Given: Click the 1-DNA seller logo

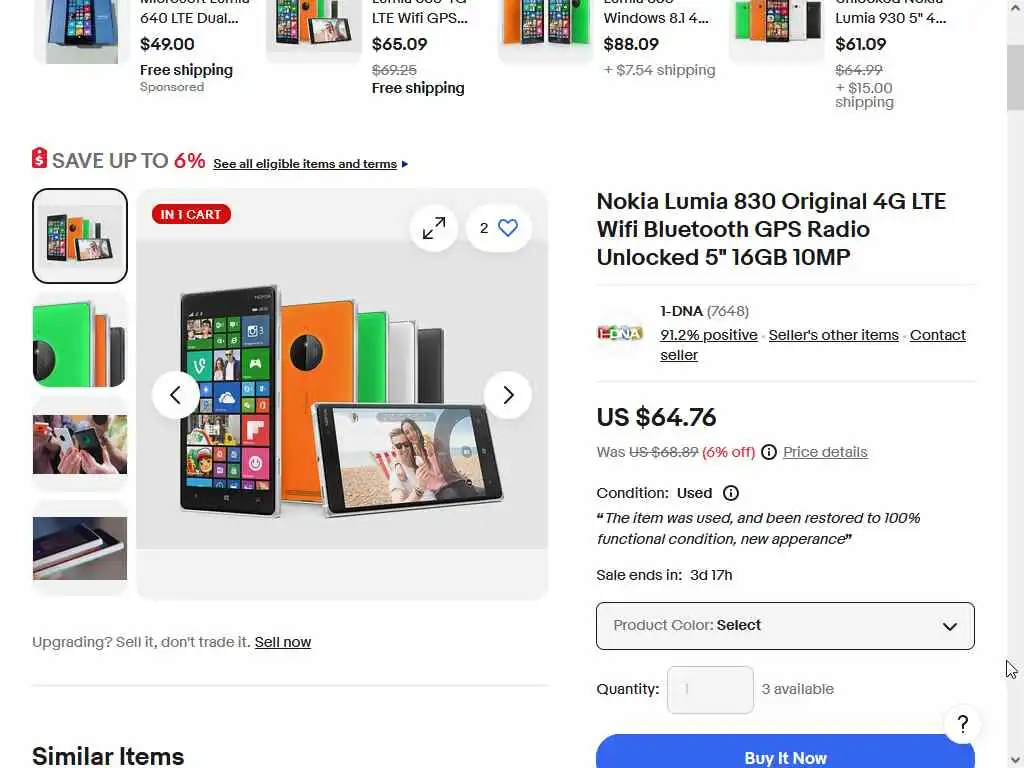Looking at the screenshot, I should pyautogui.click(x=620, y=333).
